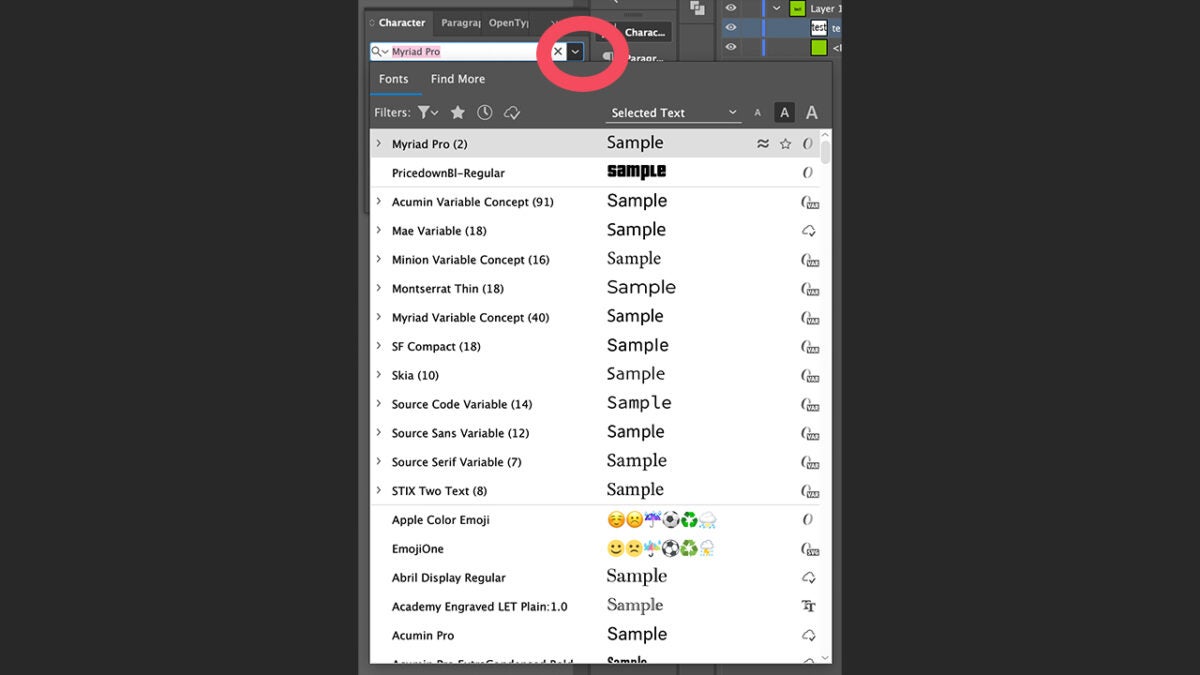1200x675 pixels.
Task: Choose the PricedownBl-Regular font
Action: click(448, 173)
